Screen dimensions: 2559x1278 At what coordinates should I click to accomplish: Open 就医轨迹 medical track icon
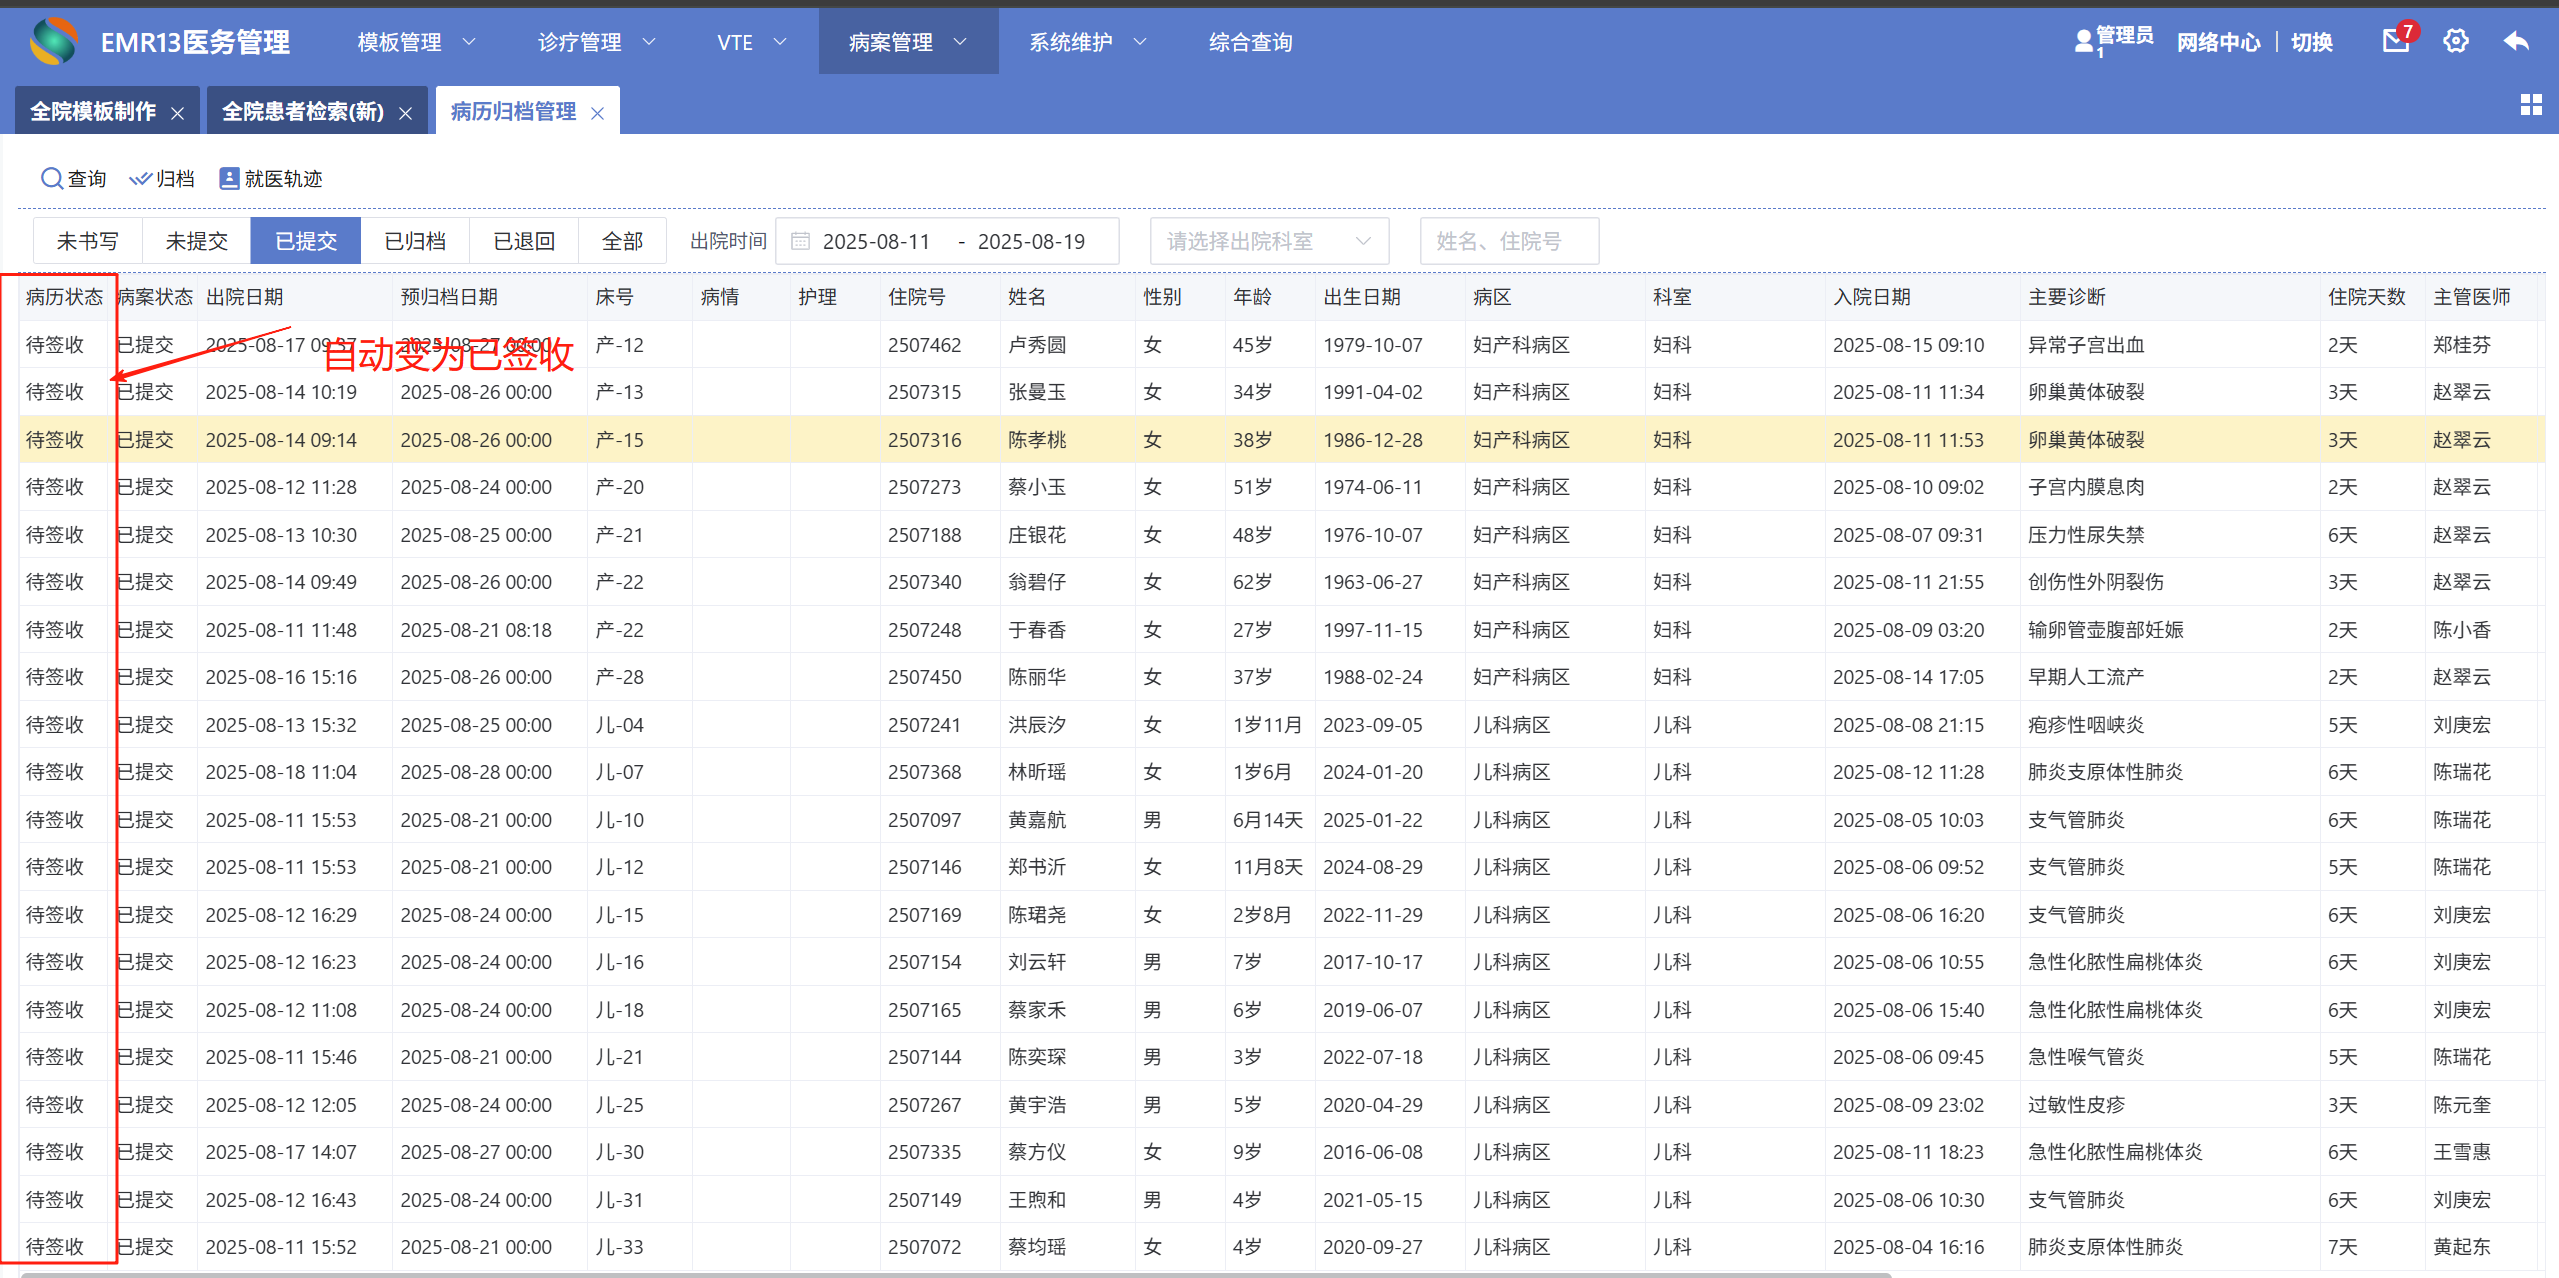point(229,178)
